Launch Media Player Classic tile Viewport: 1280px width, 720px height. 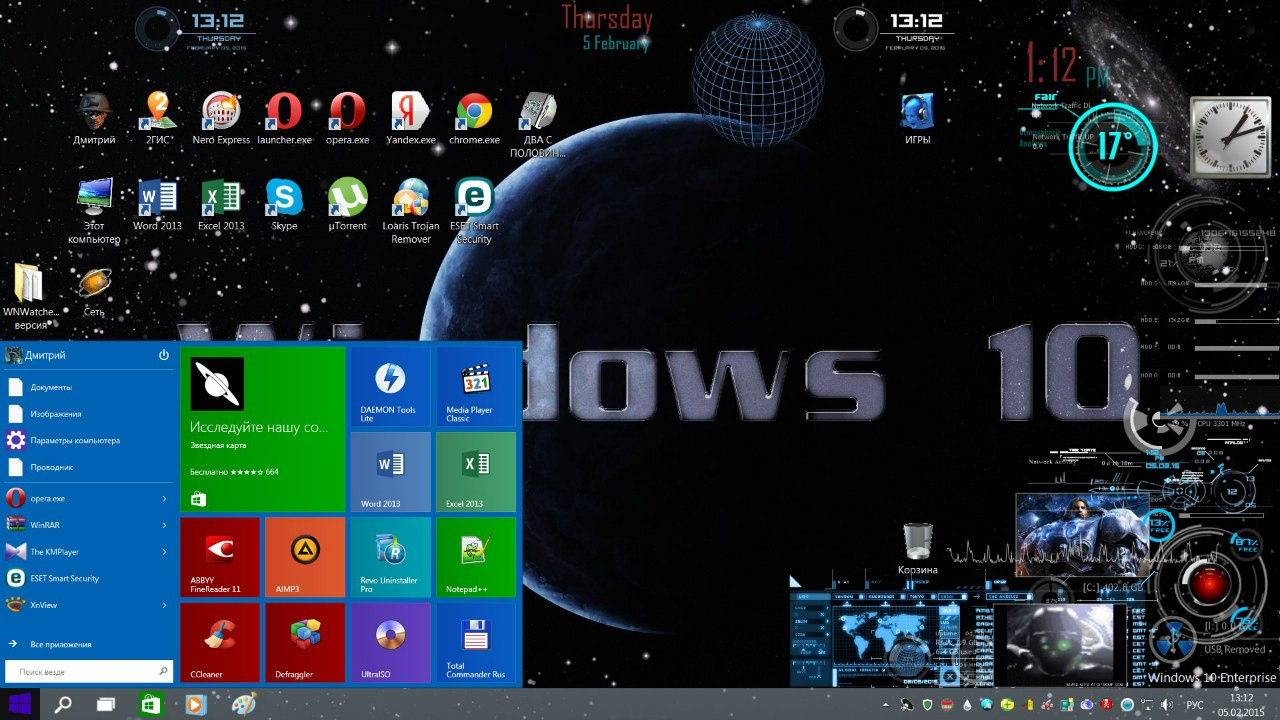tap(476, 387)
